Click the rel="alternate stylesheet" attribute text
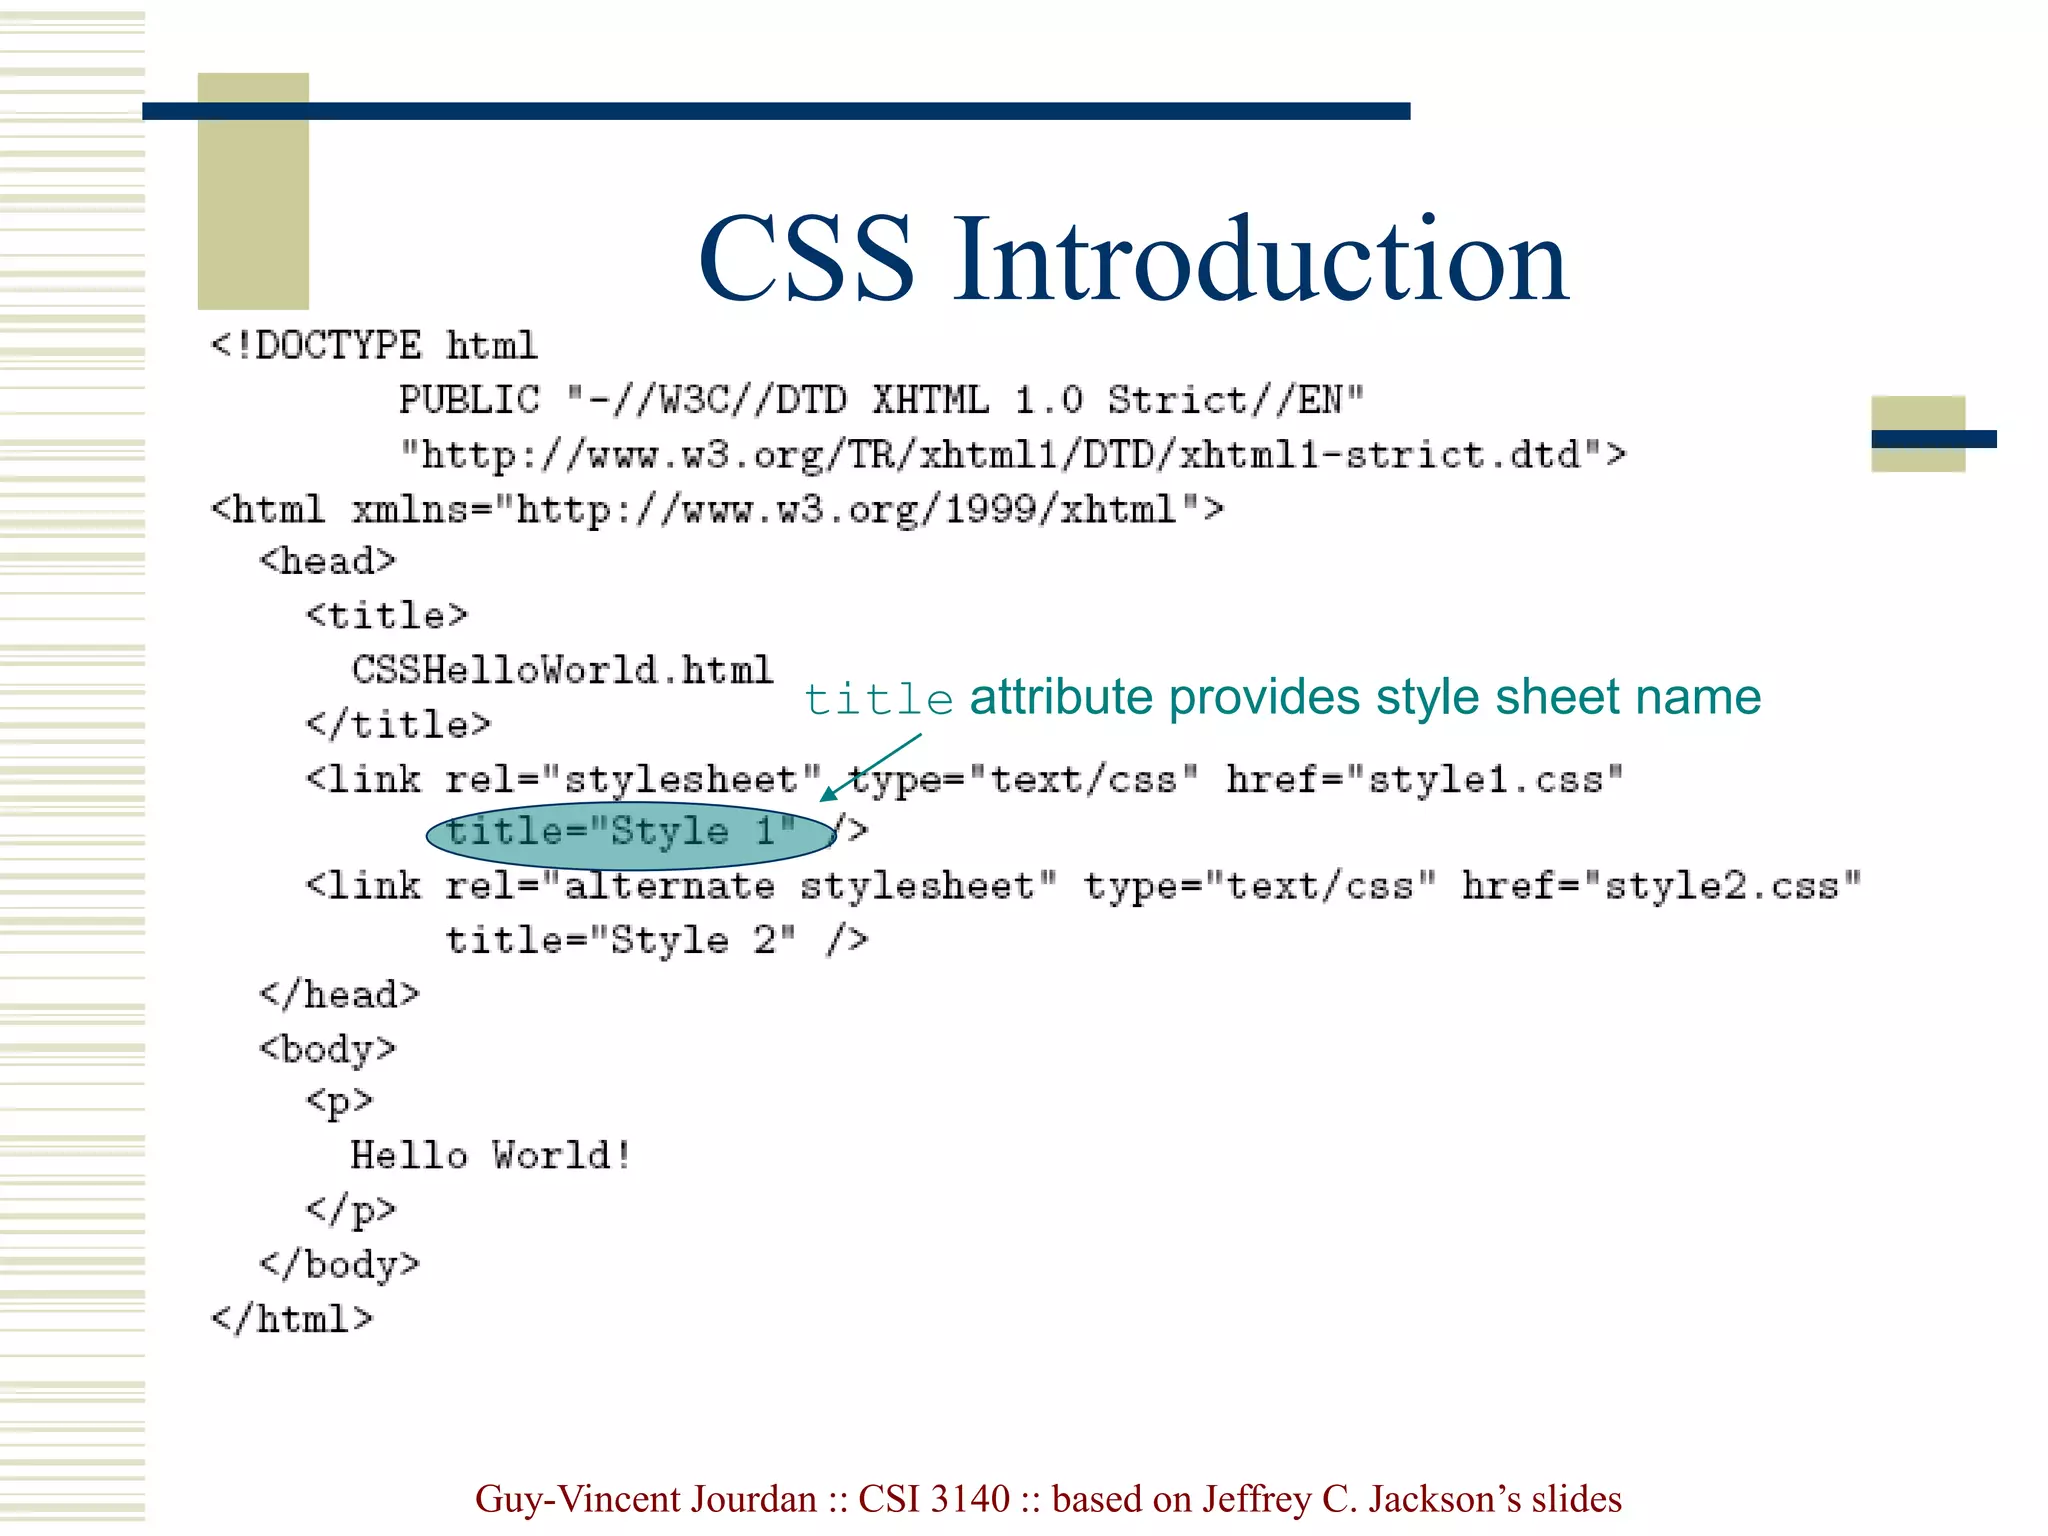This screenshot has height=1536, width=2048. pos(750,886)
